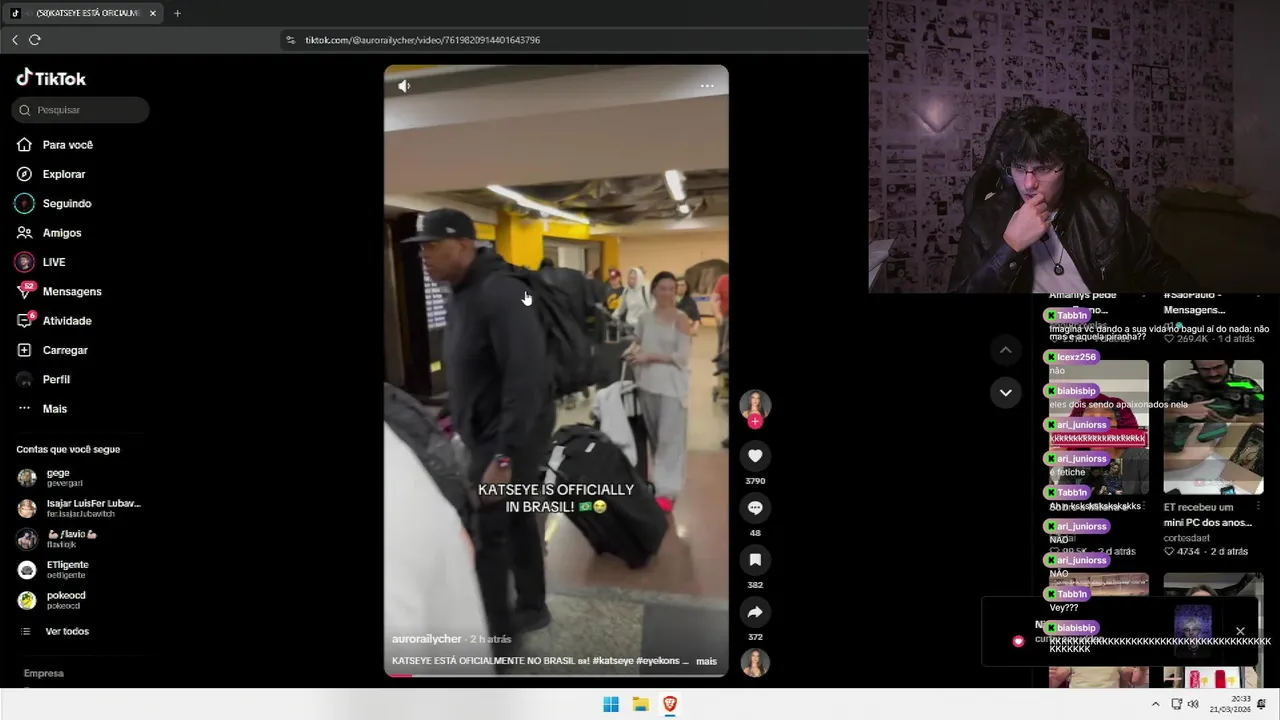Screen dimensions: 1280x720
Task: Click the heart icon in the notification popup
Action: click(1018, 641)
